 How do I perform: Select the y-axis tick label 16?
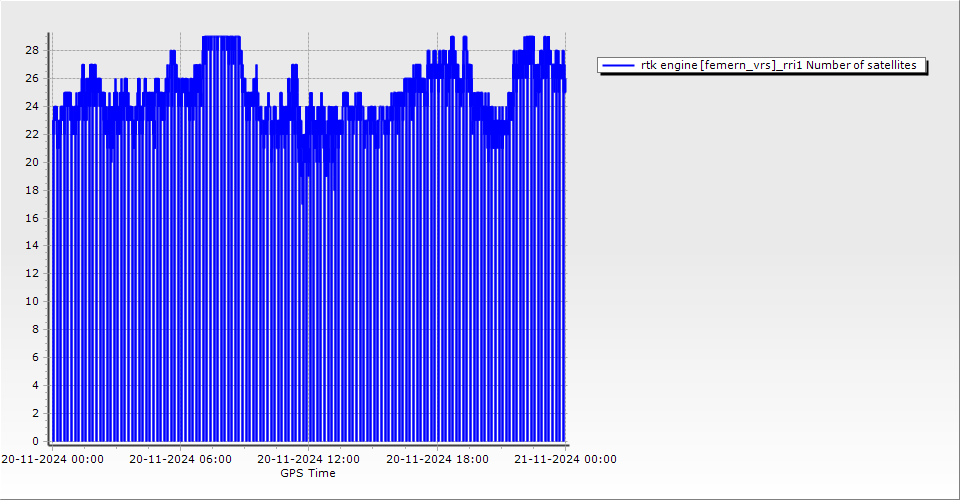pyautogui.click(x=32, y=218)
